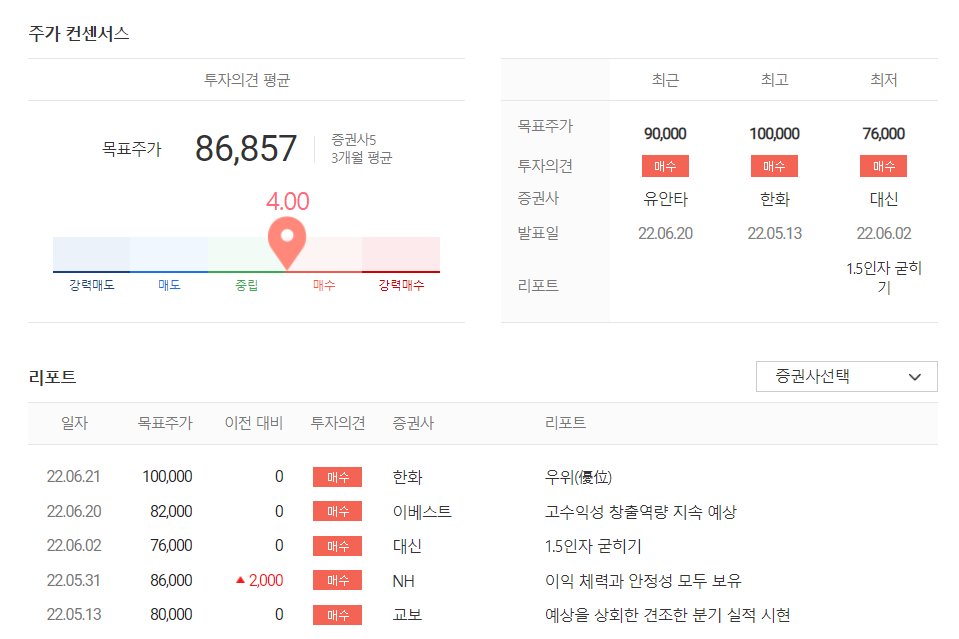Screen dimensions: 959x639
Task: Click the 투자의견 column header in report list
Action: tap(338, 423)
